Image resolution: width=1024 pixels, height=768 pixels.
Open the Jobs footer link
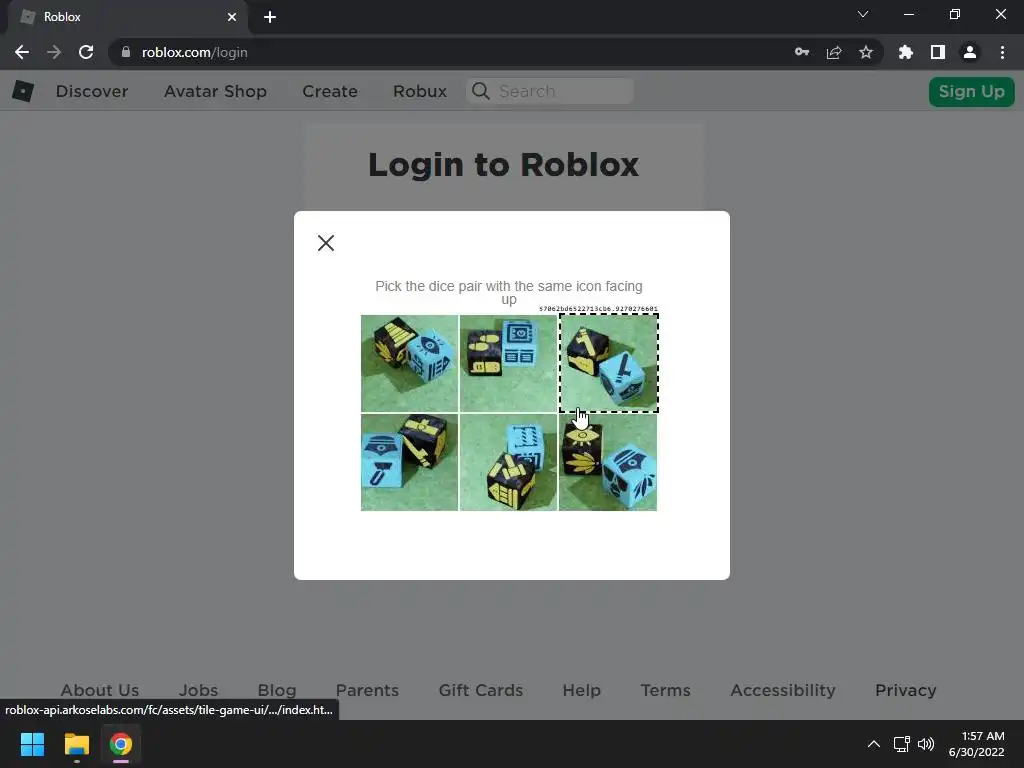click(x=199, y=690)
